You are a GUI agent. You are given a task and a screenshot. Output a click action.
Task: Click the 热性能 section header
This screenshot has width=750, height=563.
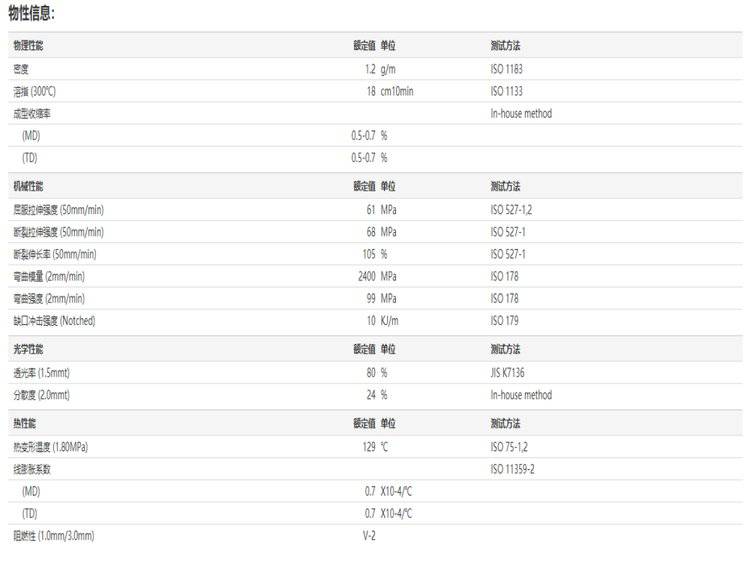(x=24, y=423)
